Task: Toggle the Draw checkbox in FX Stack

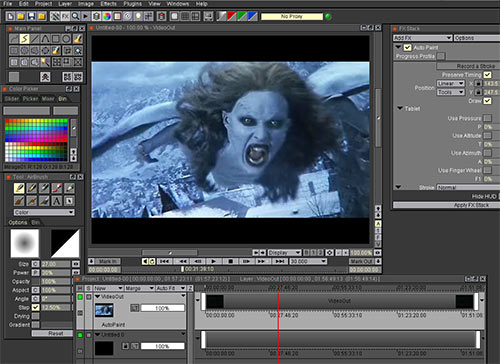Action: point(487,100)
